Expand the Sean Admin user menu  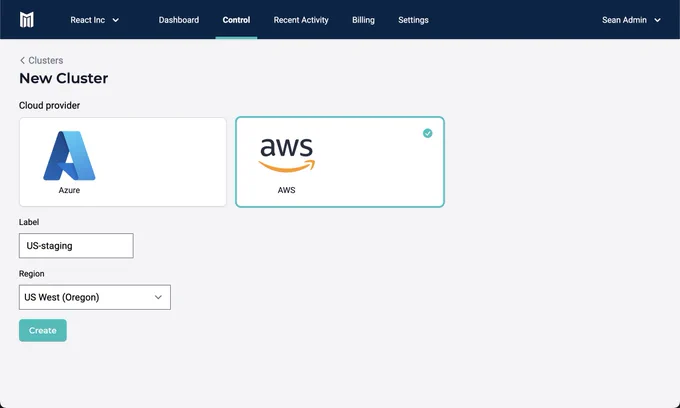[631, 20]
